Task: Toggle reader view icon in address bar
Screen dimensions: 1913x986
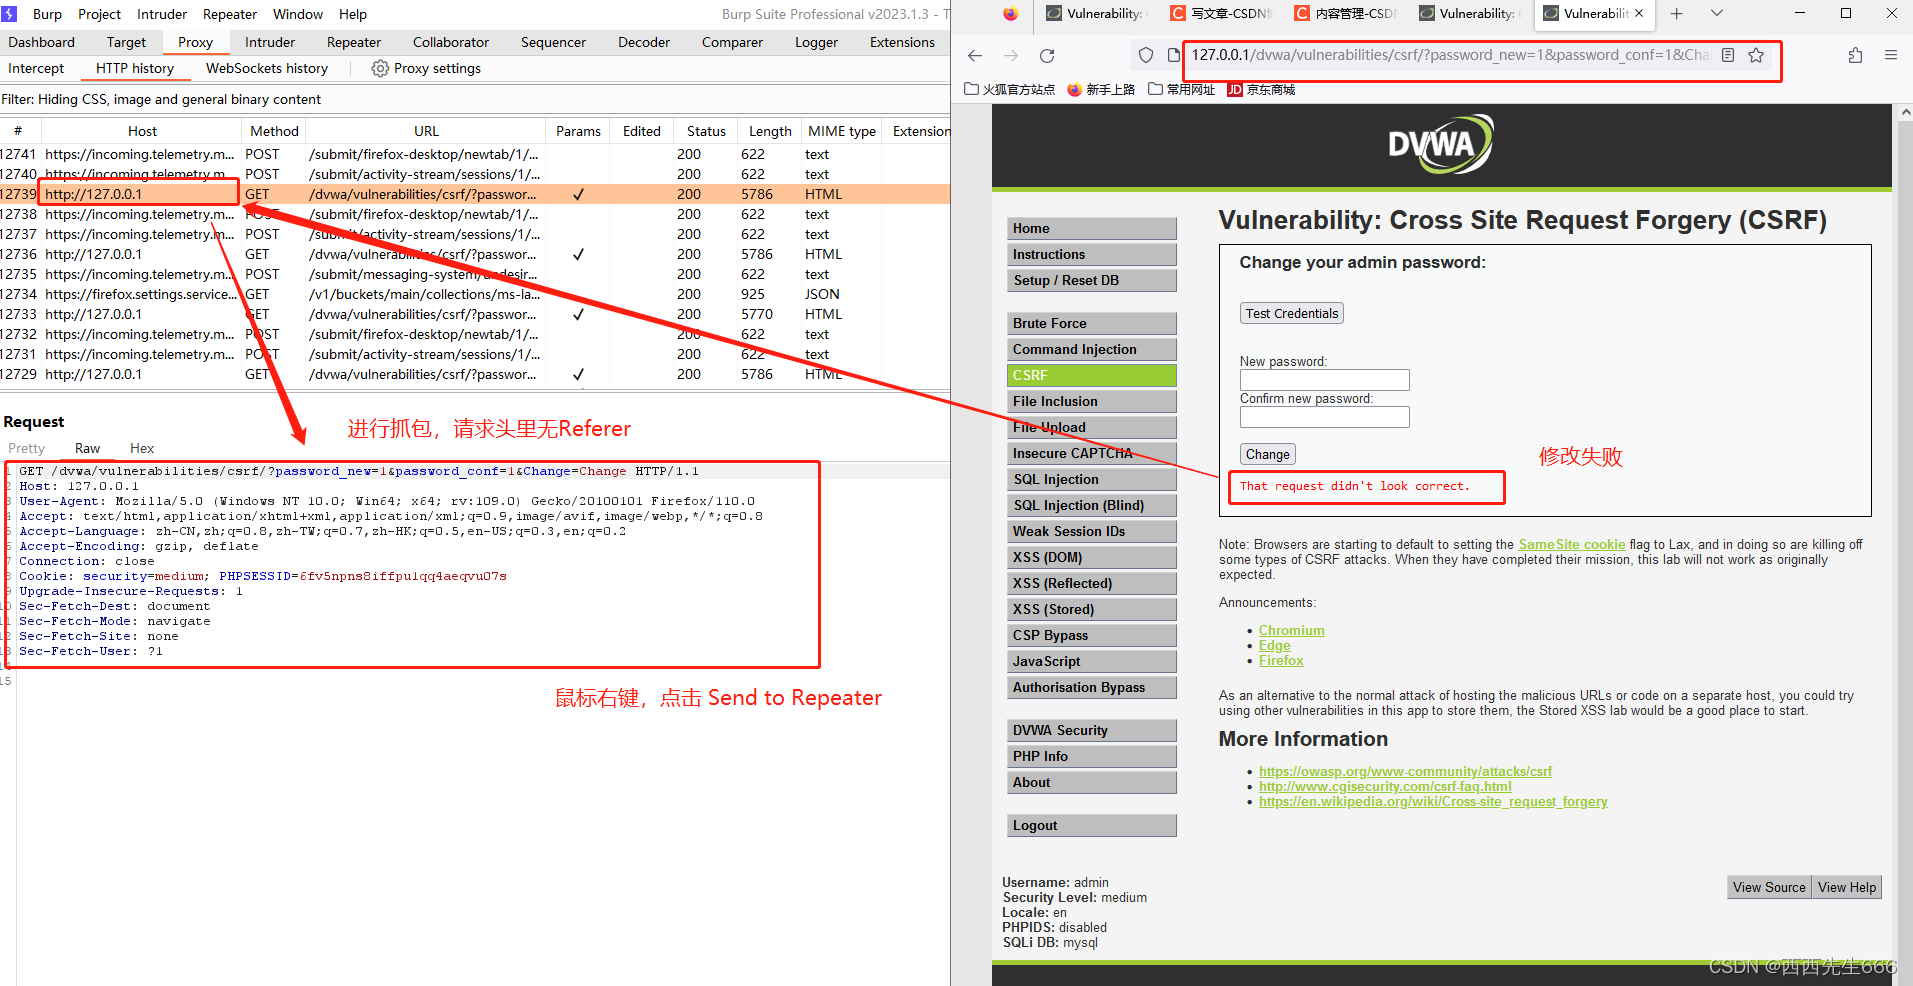Action: click(1728, 55)
